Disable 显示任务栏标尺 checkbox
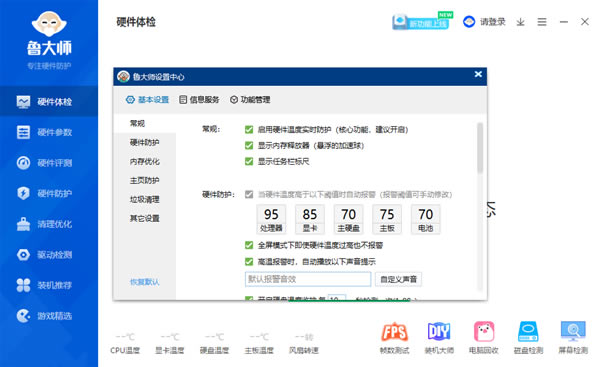600x367 pixels. [x=249, y=161]
